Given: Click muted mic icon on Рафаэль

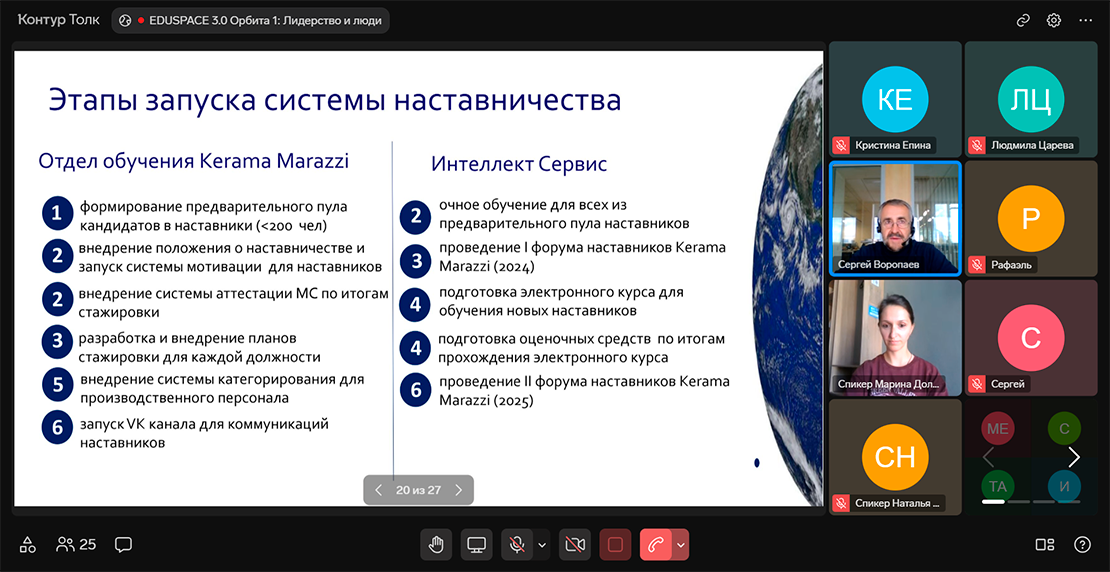Looking at the screenshot, I should coord(977,265).
